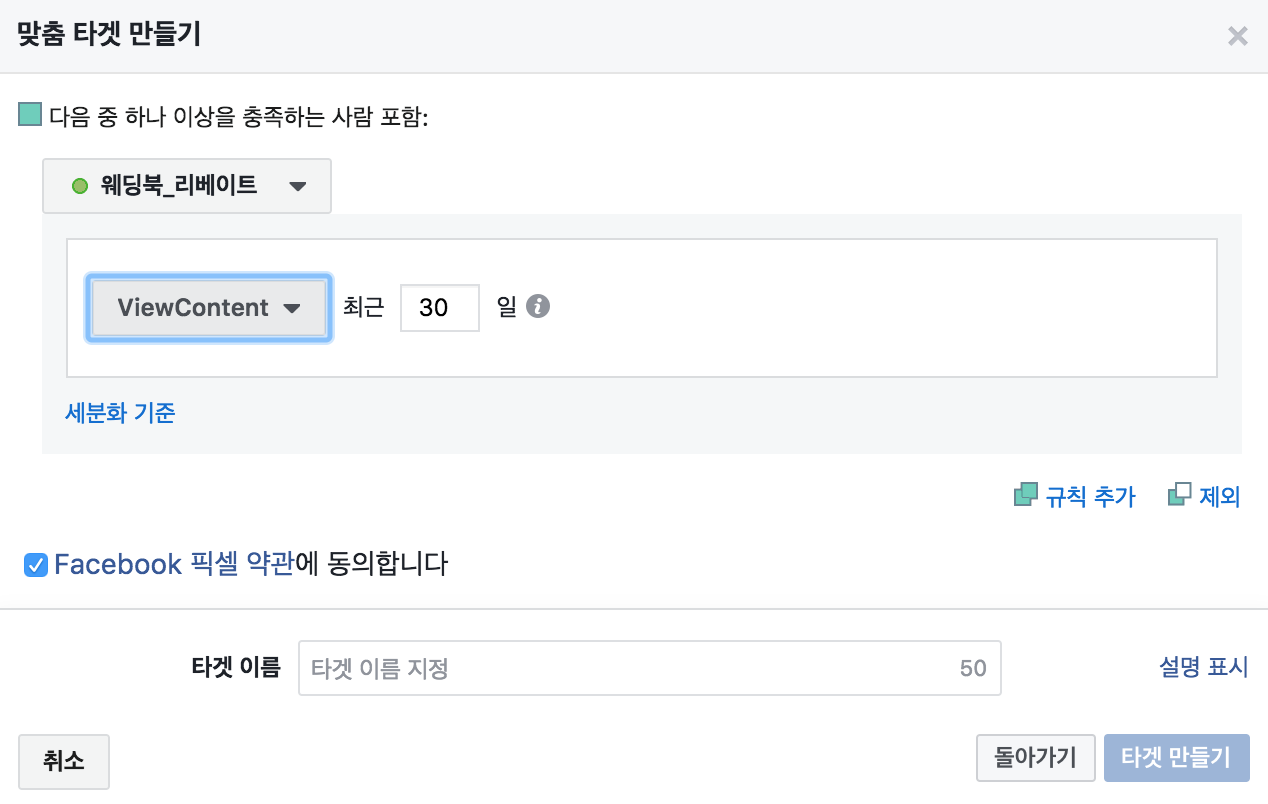This screenshot has width=1268, height=804.
Task: Click the info icon beside 일
Action: [539, 307]
